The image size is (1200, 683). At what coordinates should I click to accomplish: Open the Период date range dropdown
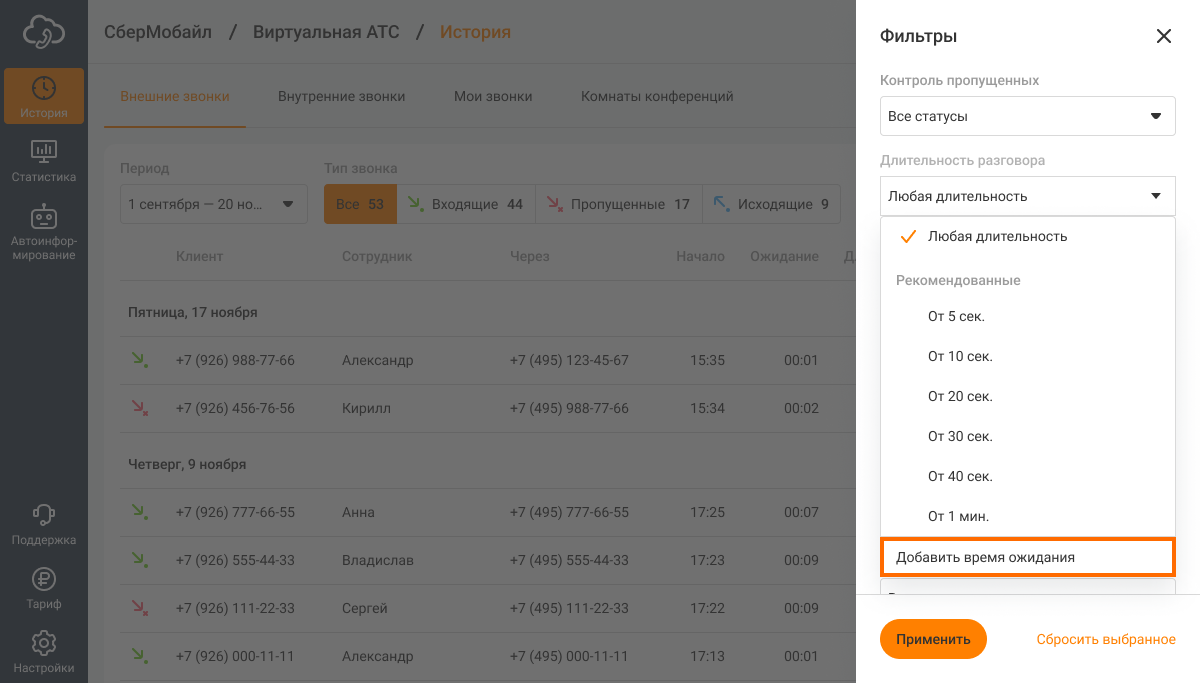[213, 204]
